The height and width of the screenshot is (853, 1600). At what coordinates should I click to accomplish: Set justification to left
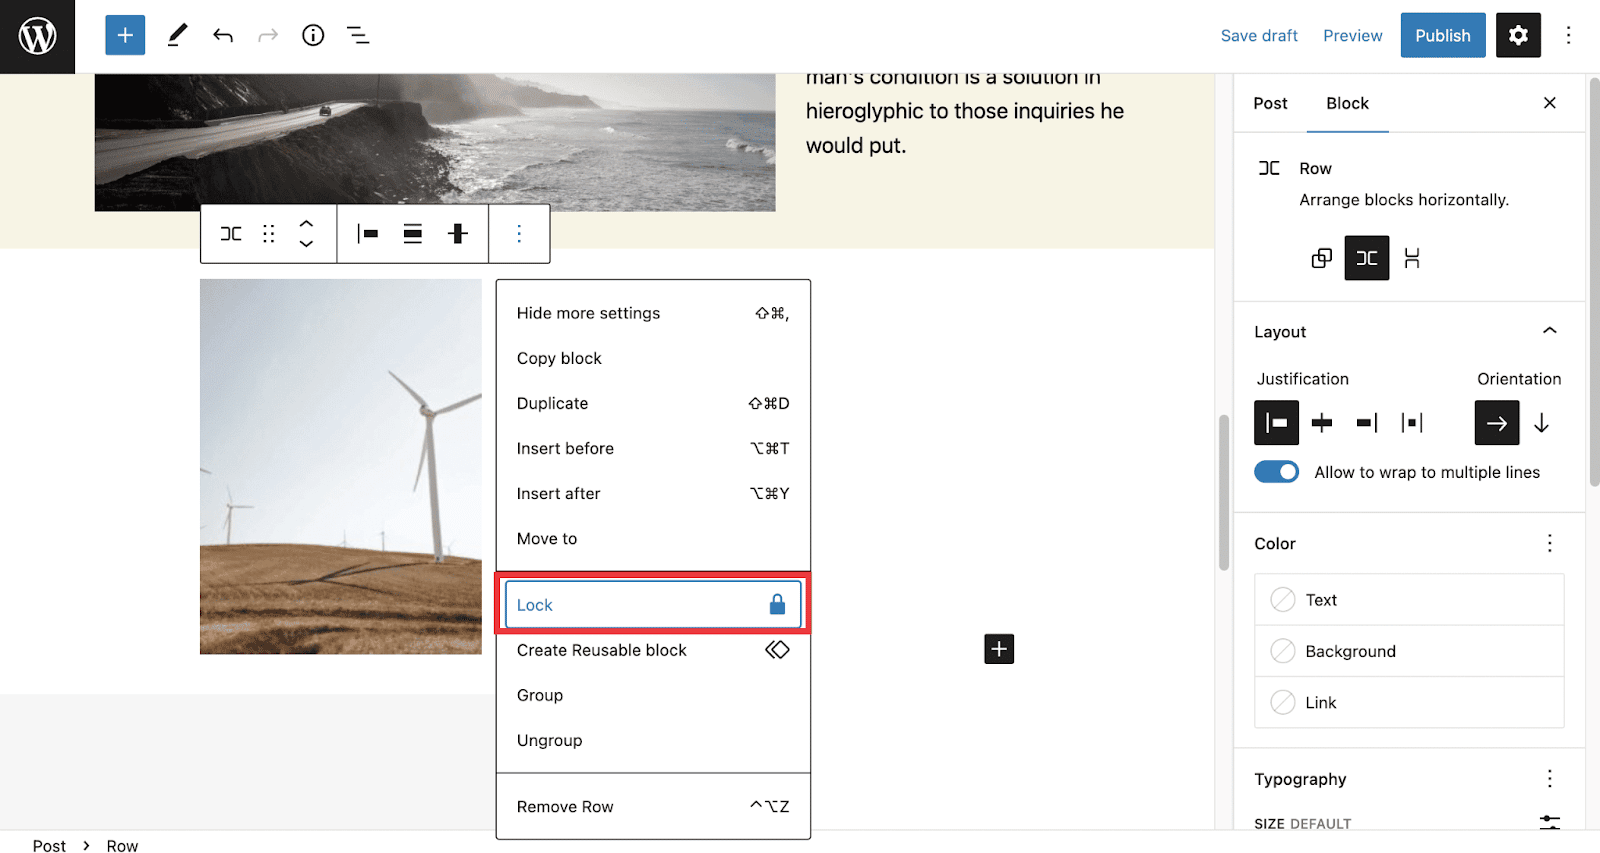pos(1277,423)
